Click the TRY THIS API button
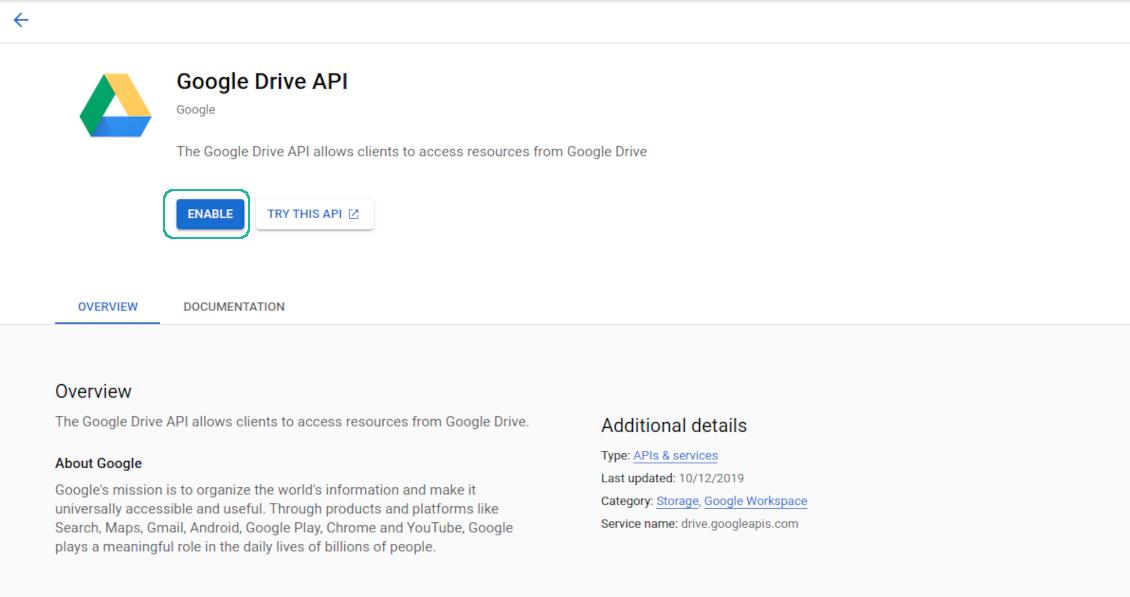 pyautogui.click(x=314, y=214)
